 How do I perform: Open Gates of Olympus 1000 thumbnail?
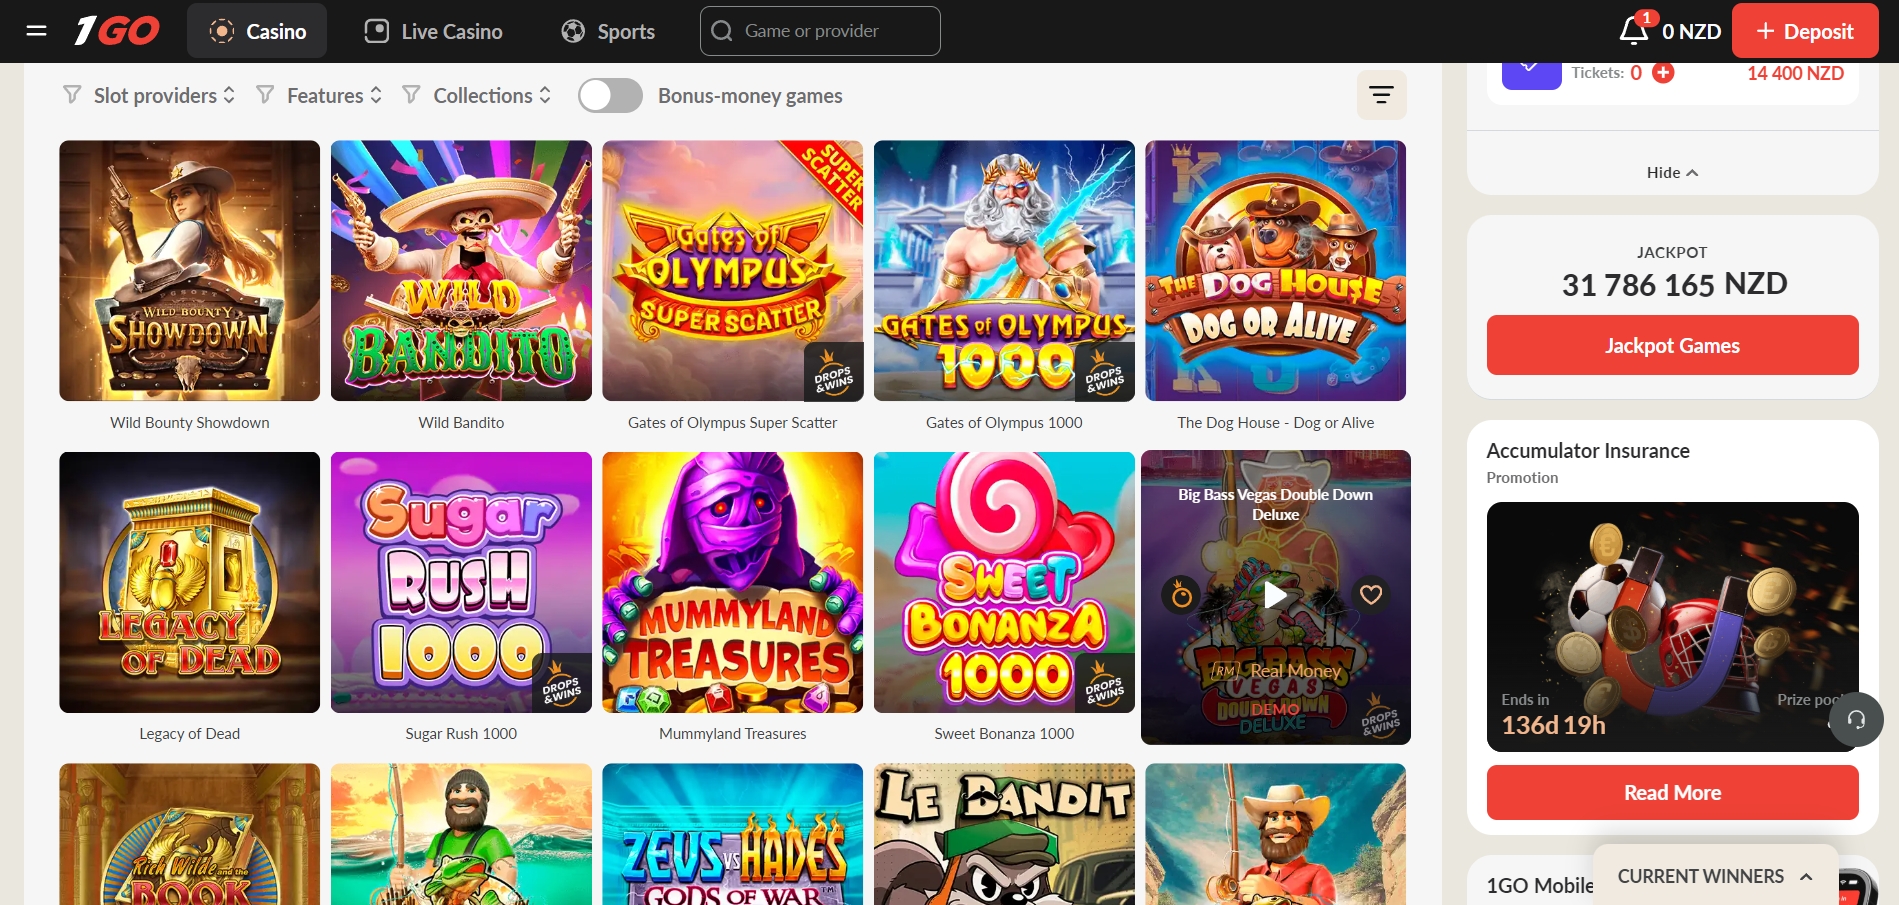[x=1004, y=271]
